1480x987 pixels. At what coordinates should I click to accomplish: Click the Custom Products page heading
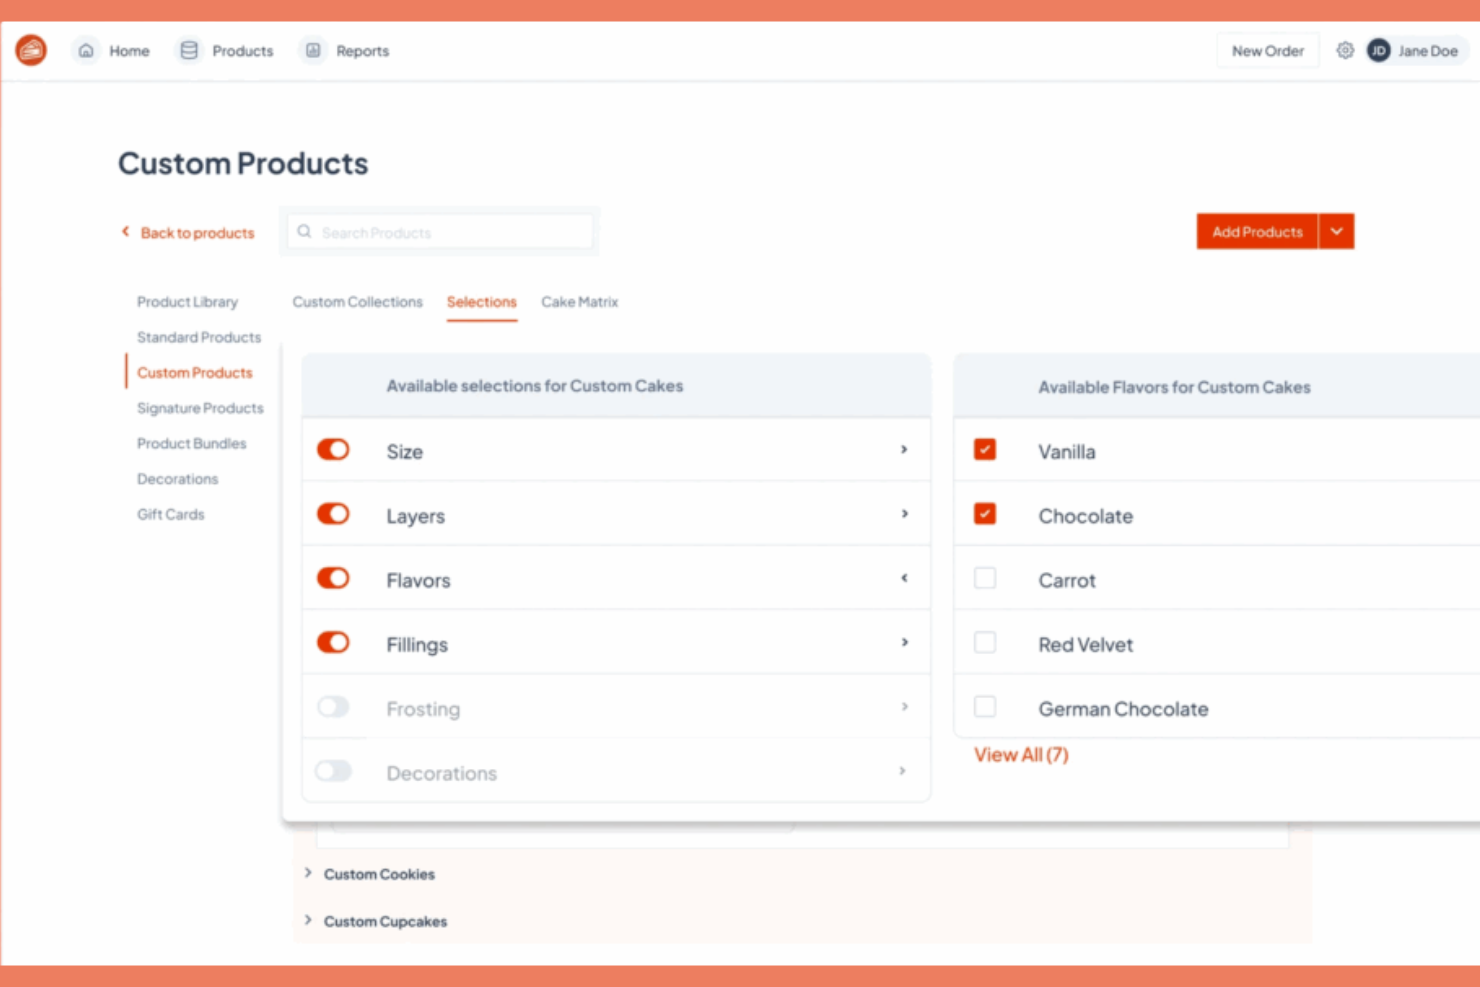[x=243, y=163]
